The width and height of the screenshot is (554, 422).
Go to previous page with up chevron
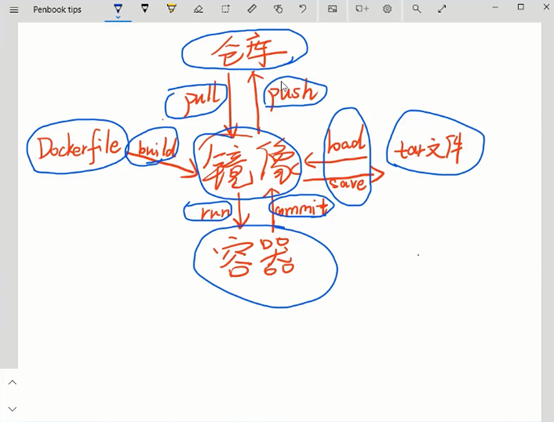12,382
